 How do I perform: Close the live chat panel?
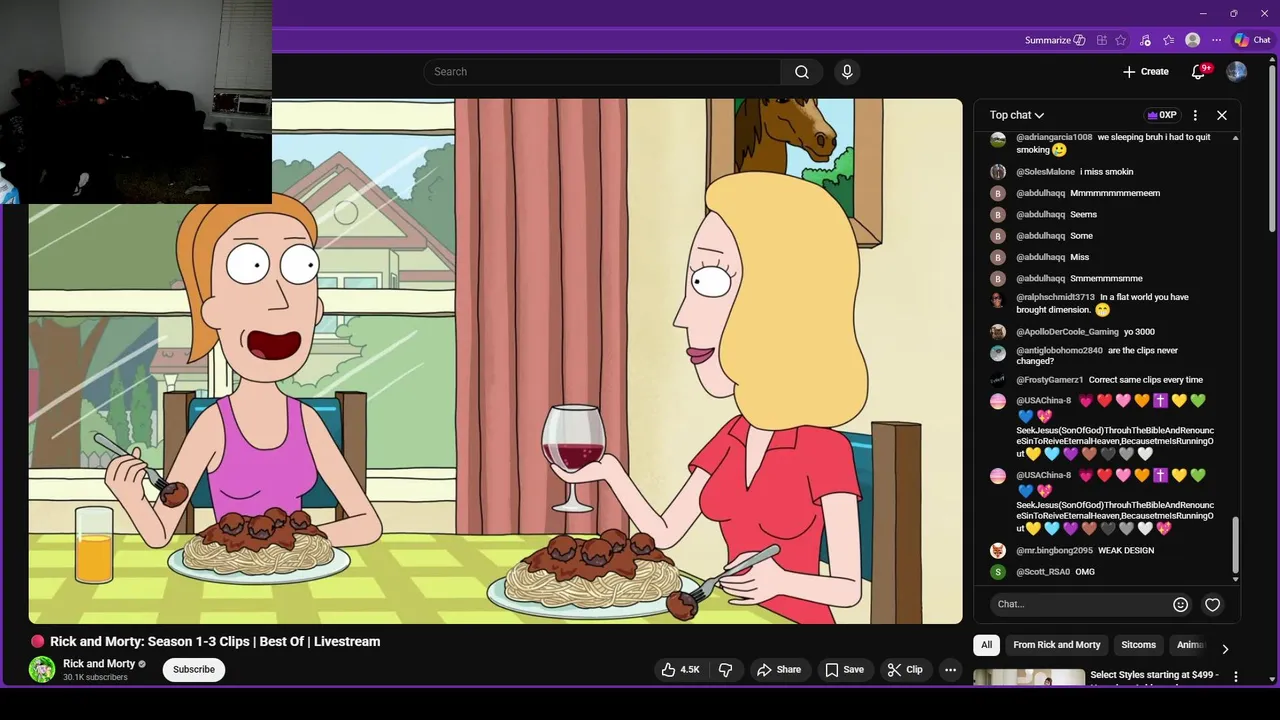[1222, 115]
